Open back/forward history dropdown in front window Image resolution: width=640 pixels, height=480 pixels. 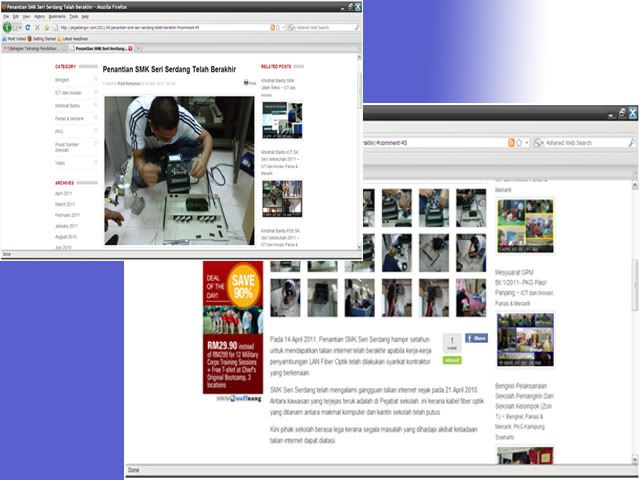[18, 27]
